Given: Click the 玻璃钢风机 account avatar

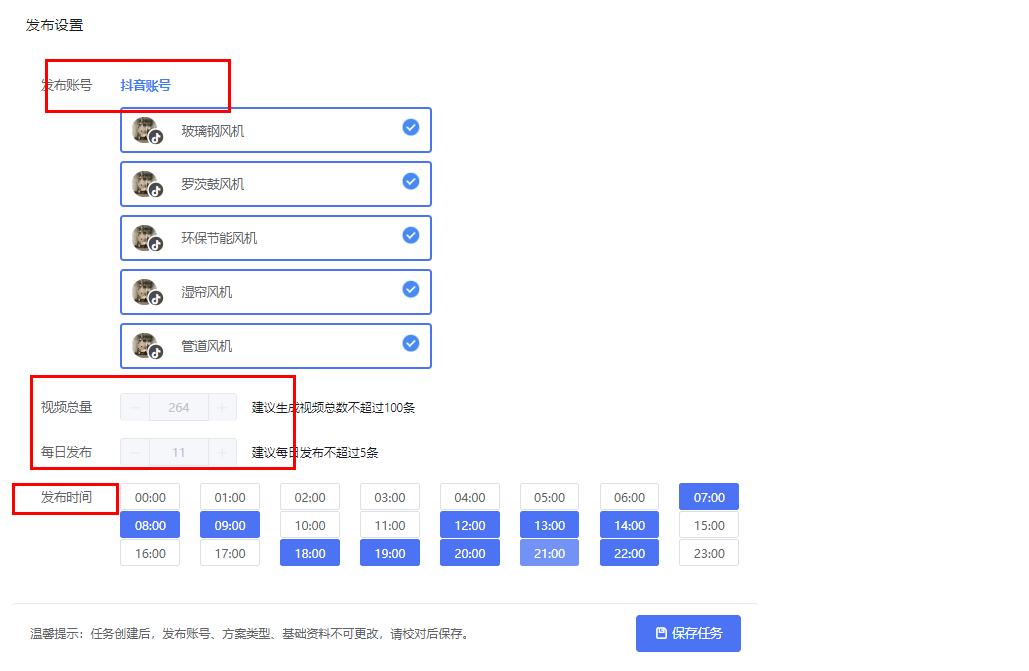Looking at the screenshot, I should [x=146, y=129].
